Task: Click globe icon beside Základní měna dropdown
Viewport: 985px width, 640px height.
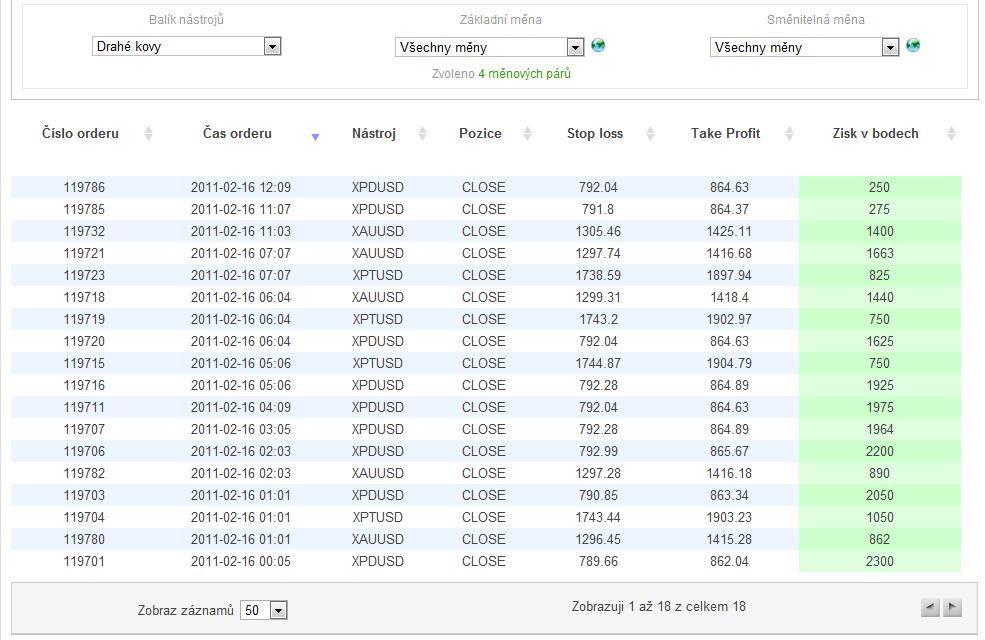Action: tap(598, 45)
